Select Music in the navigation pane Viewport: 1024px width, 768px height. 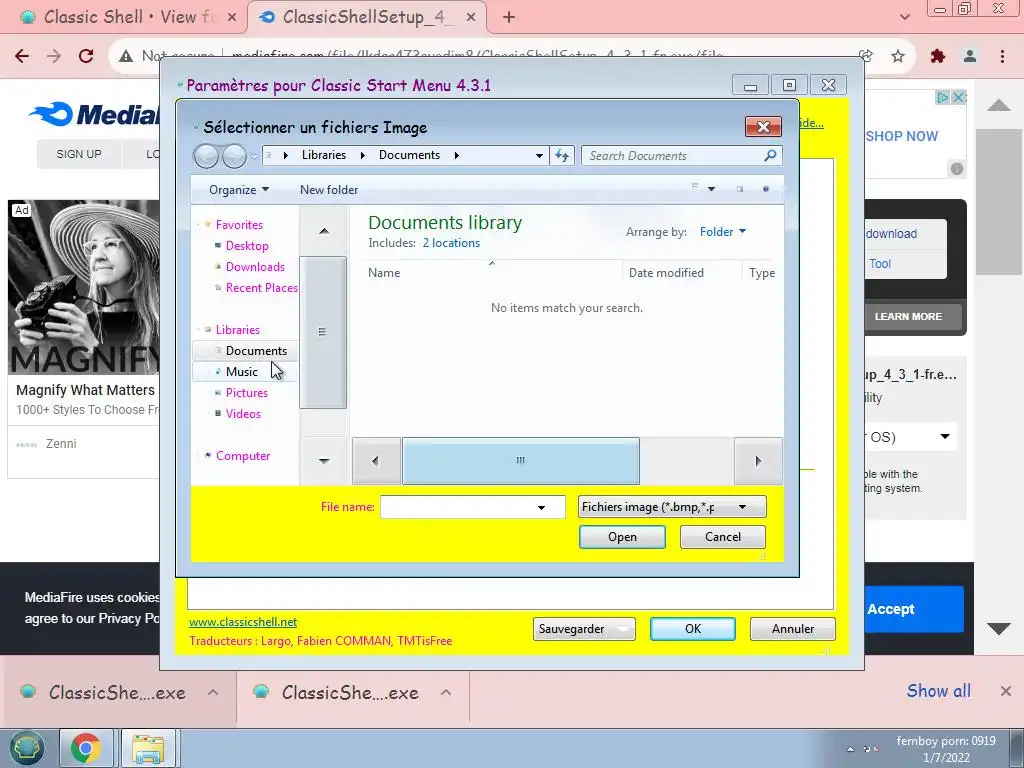242,372
